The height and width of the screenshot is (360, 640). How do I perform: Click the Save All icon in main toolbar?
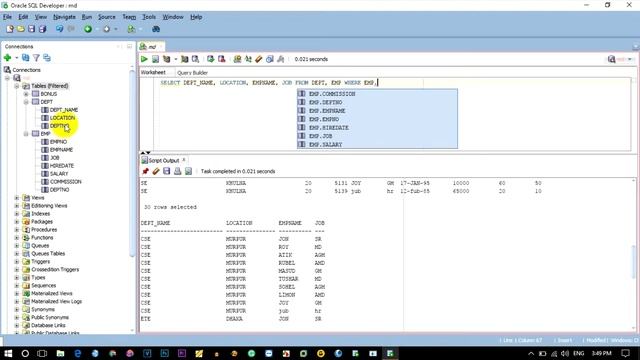pos(42,29)
